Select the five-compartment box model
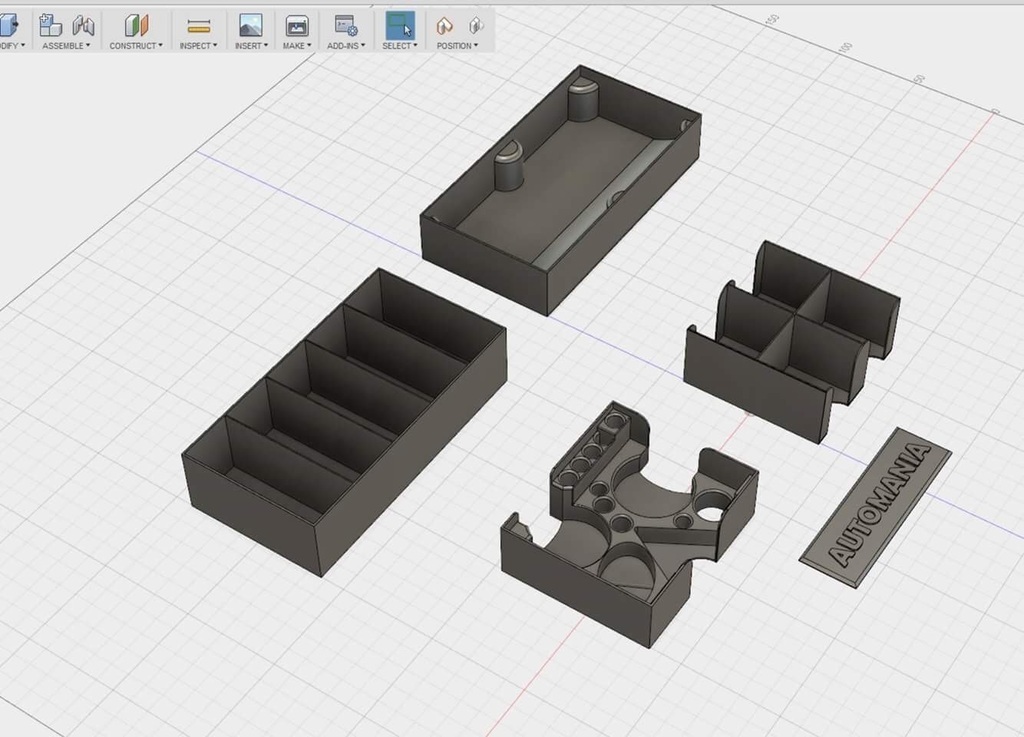The width and height of the screenshot is (1024, 737). (344, 422)
